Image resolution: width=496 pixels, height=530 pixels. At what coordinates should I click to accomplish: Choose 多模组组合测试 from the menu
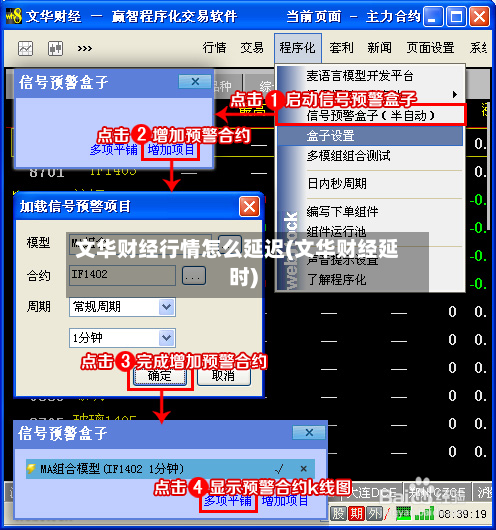[x=349, y=156]
